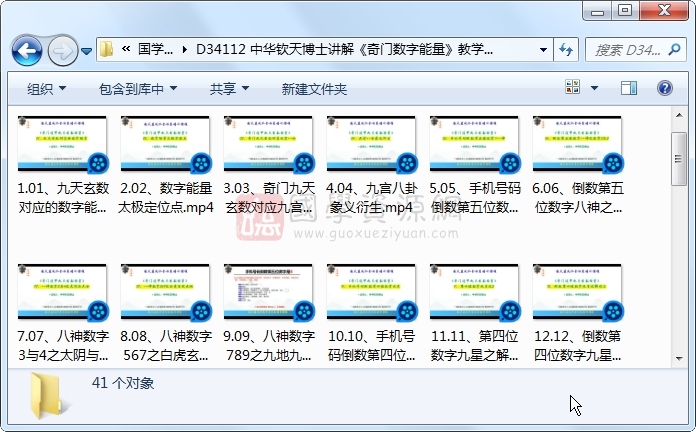Refresh the folder view
Screen dimensions: 696x432
(x=566, y=50)
